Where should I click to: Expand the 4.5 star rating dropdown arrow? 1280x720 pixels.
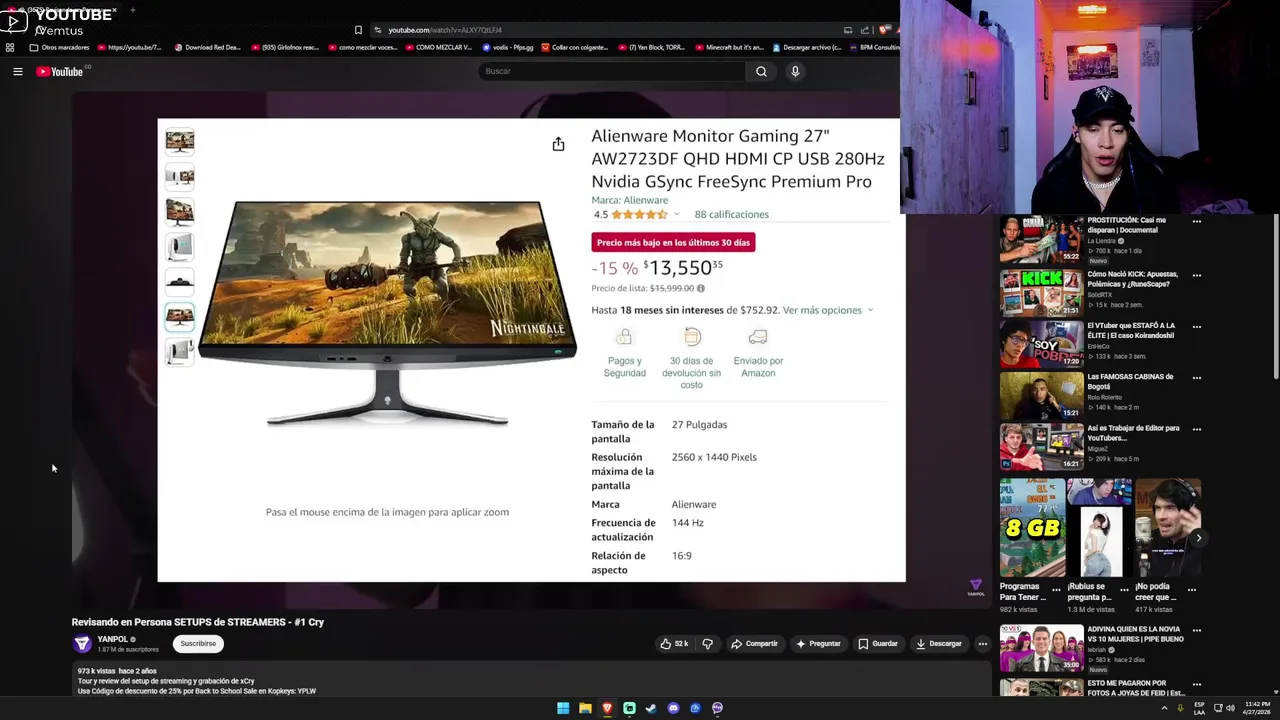676,214
